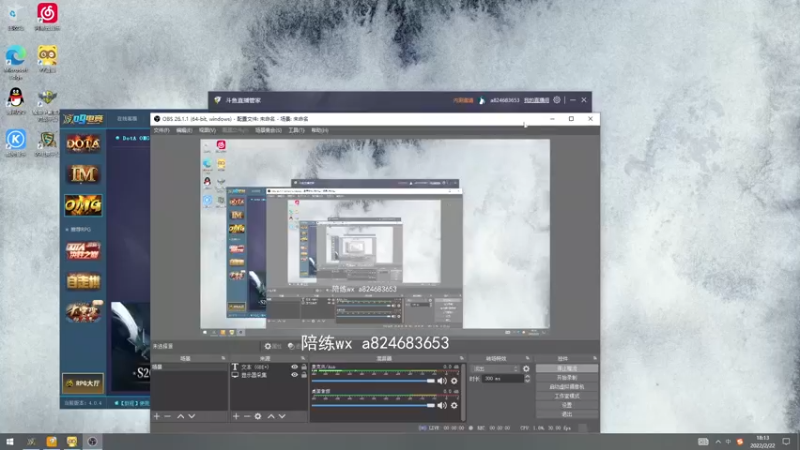Select 自走棋 in 09电竞 platform sidebar
800x450 pixels.
pyautogui.click(x=83, y=281)
